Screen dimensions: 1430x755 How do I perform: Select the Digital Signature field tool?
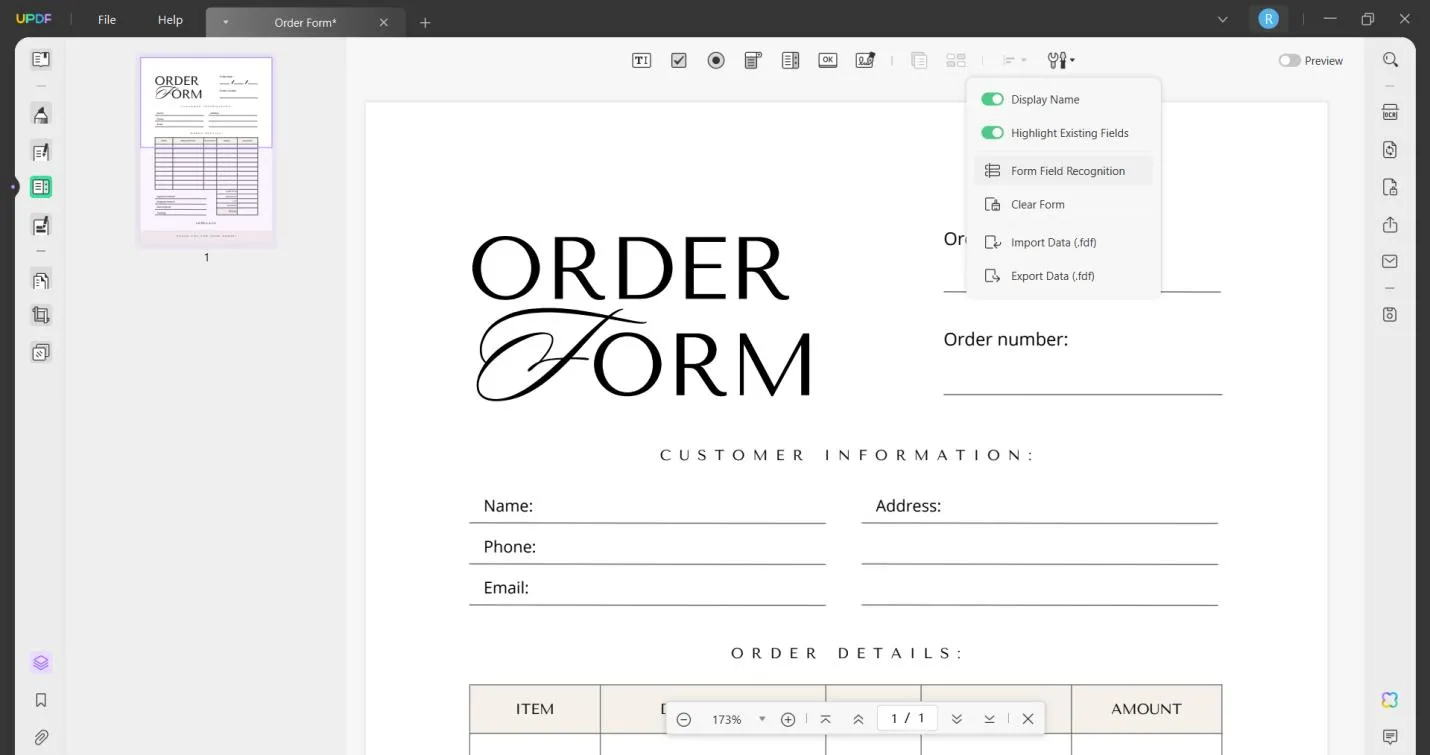tap(865, 61)
